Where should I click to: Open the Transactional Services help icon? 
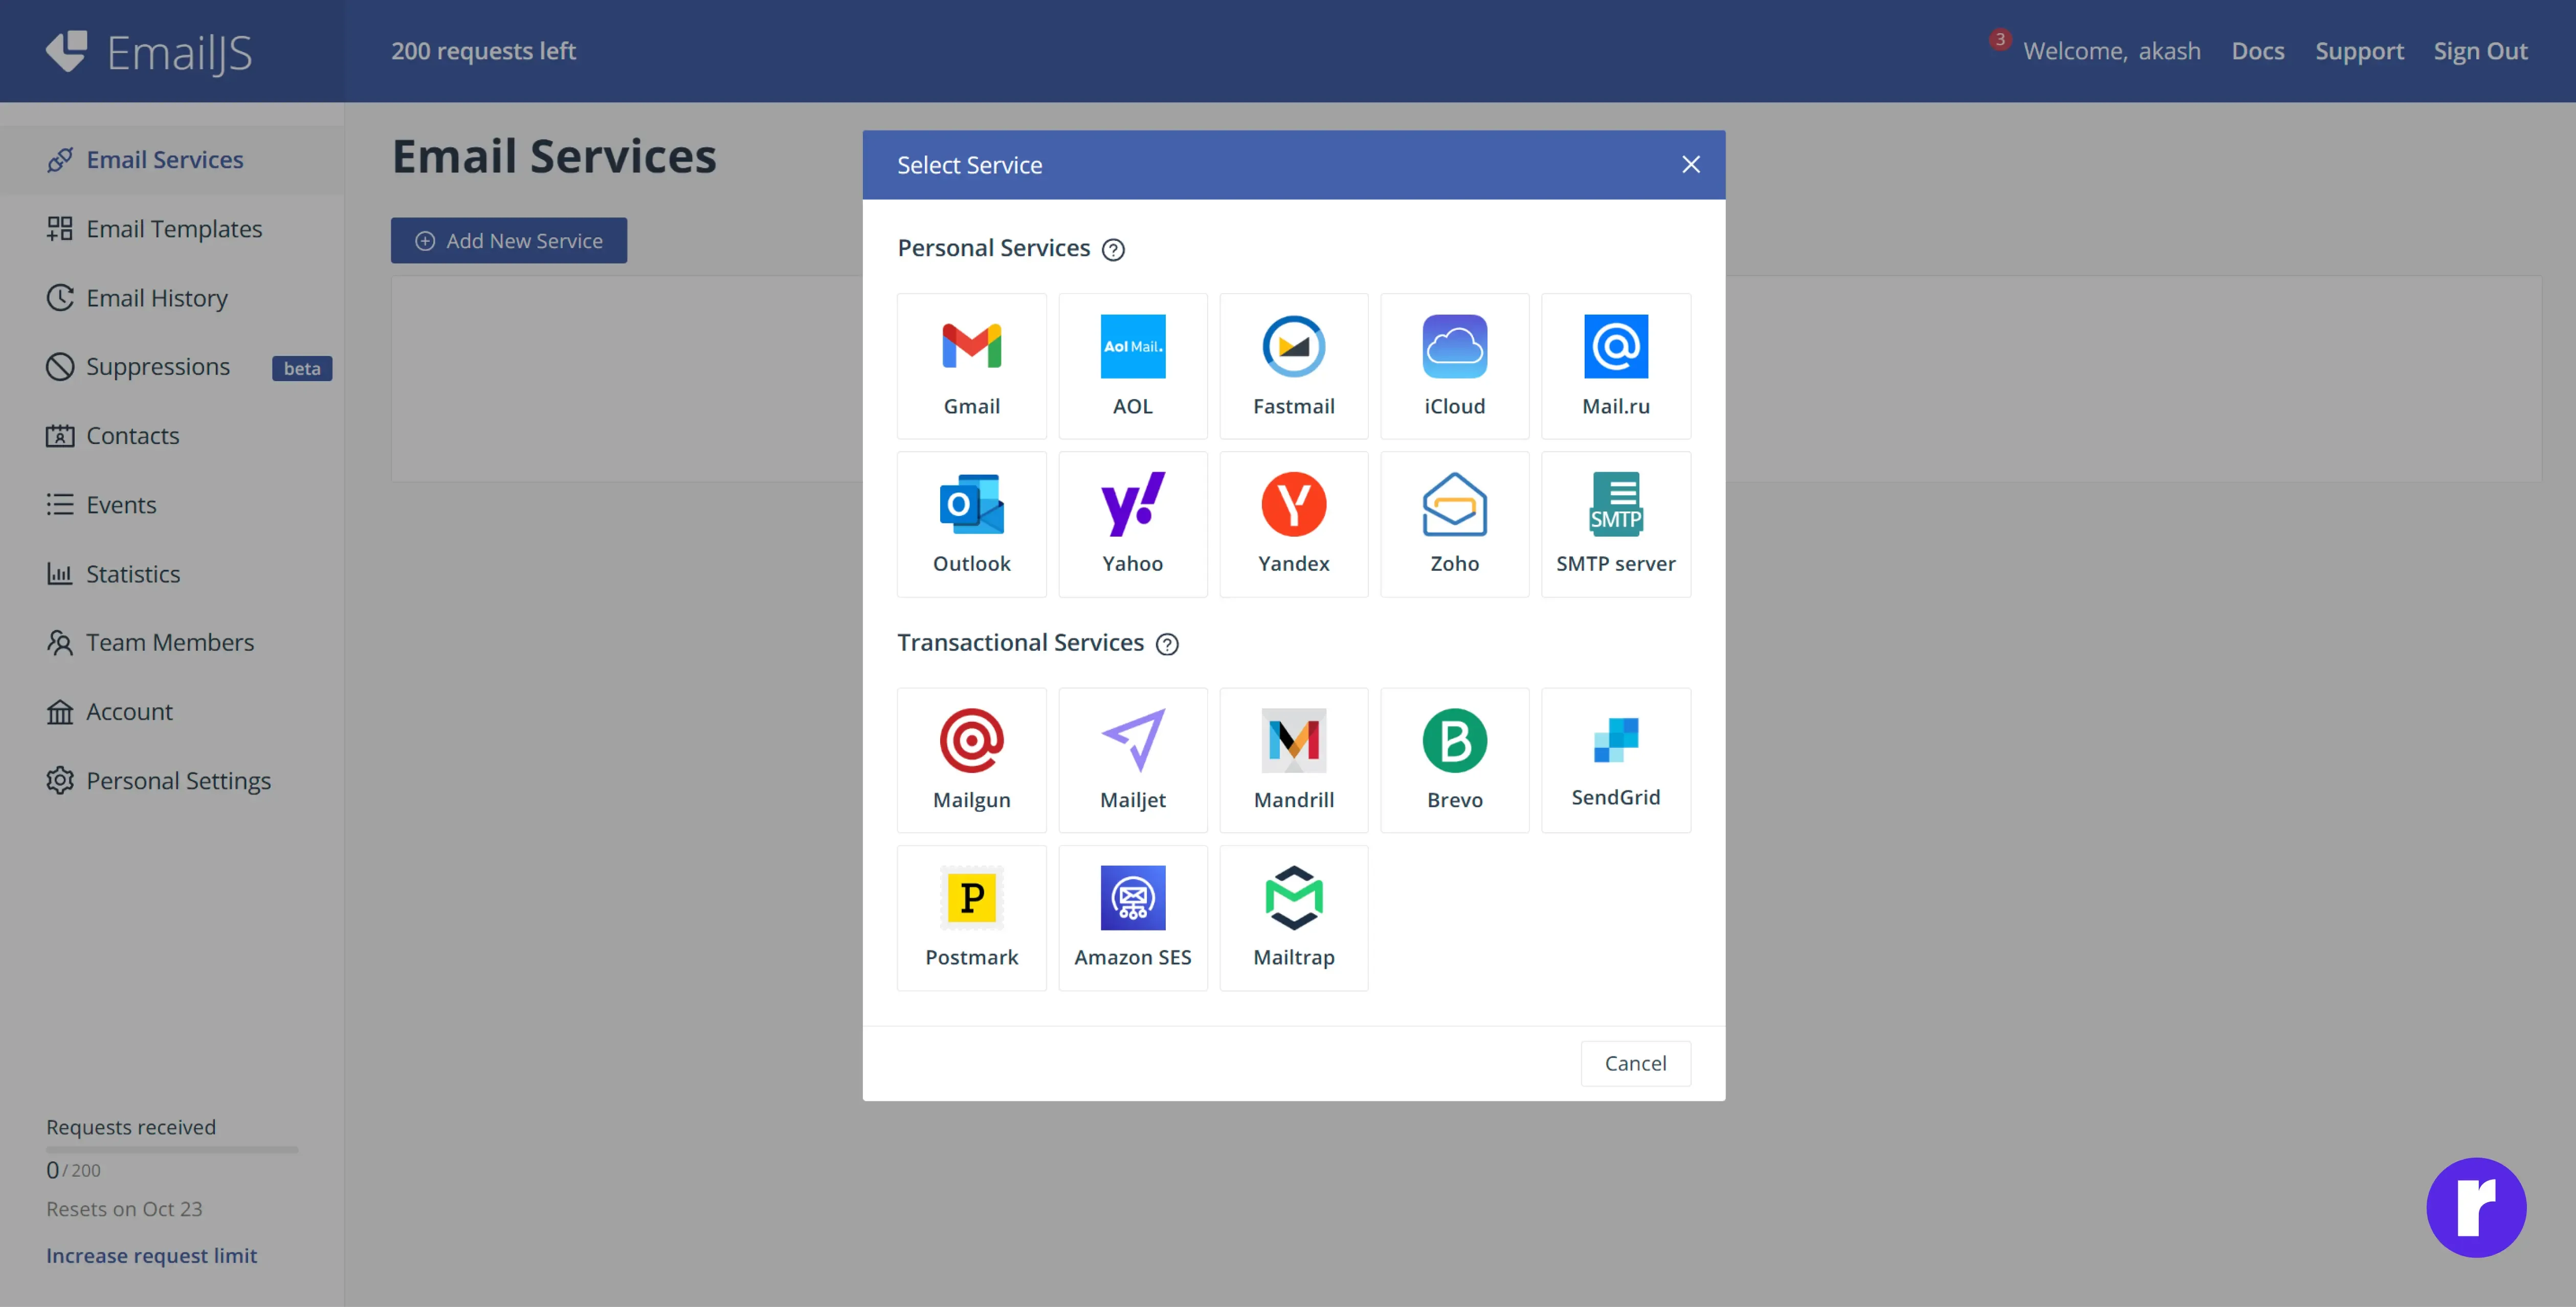click(x=1167, y=644)
